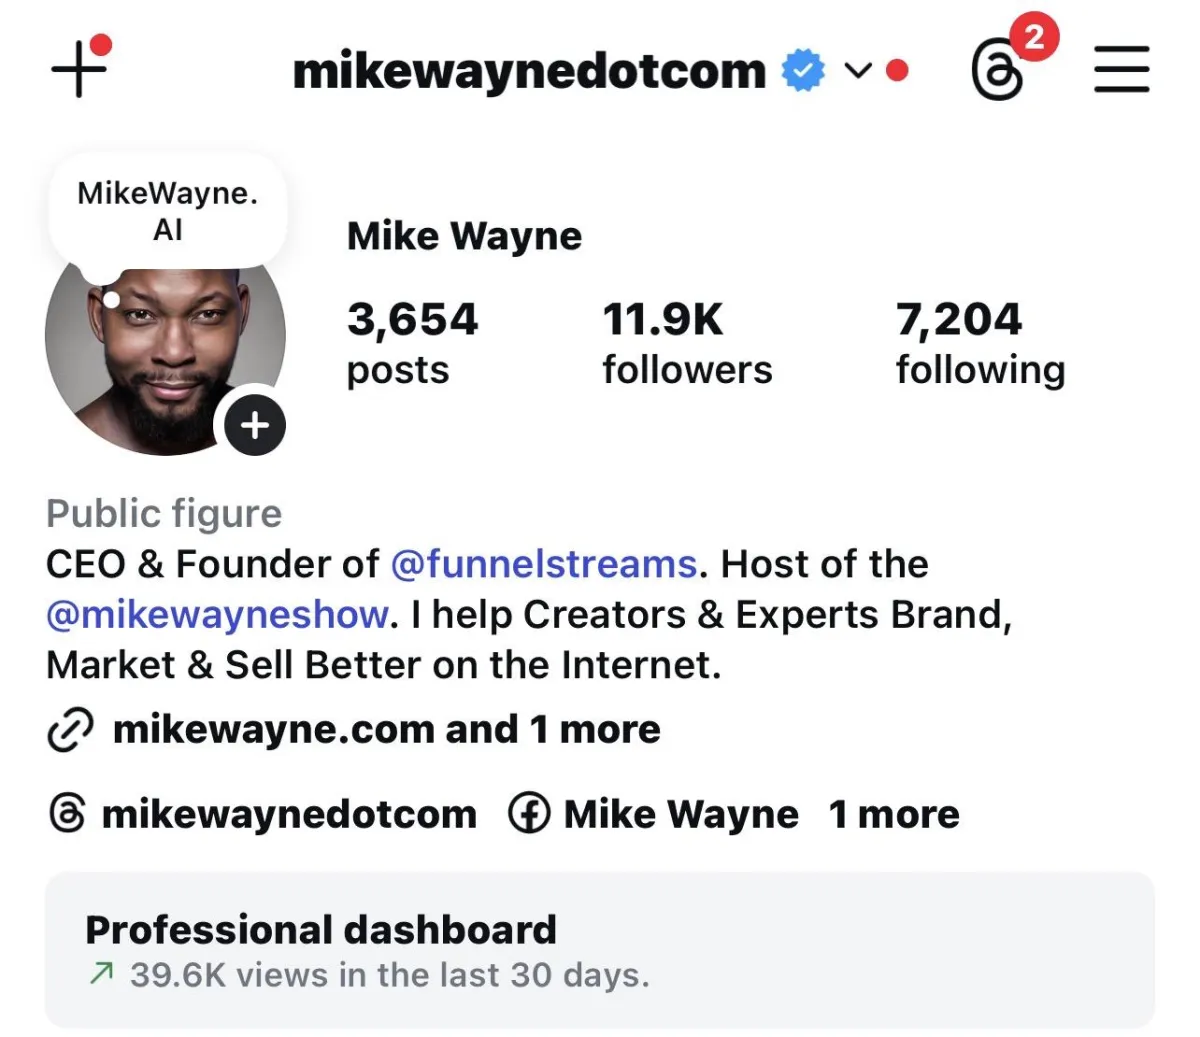1200x1037 pixels.
Task: Open the 11.9K followers list
Action: pos(687,343)
